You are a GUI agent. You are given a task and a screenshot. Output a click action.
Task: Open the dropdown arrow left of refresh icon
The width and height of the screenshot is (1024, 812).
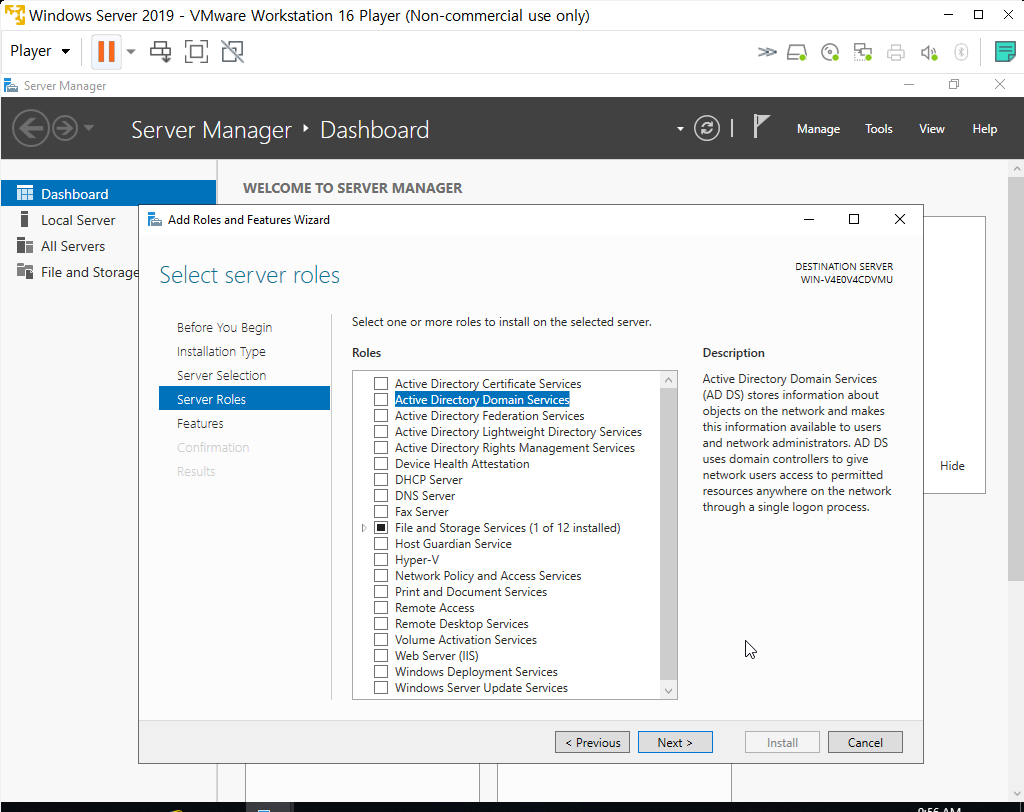pos(680,129)
